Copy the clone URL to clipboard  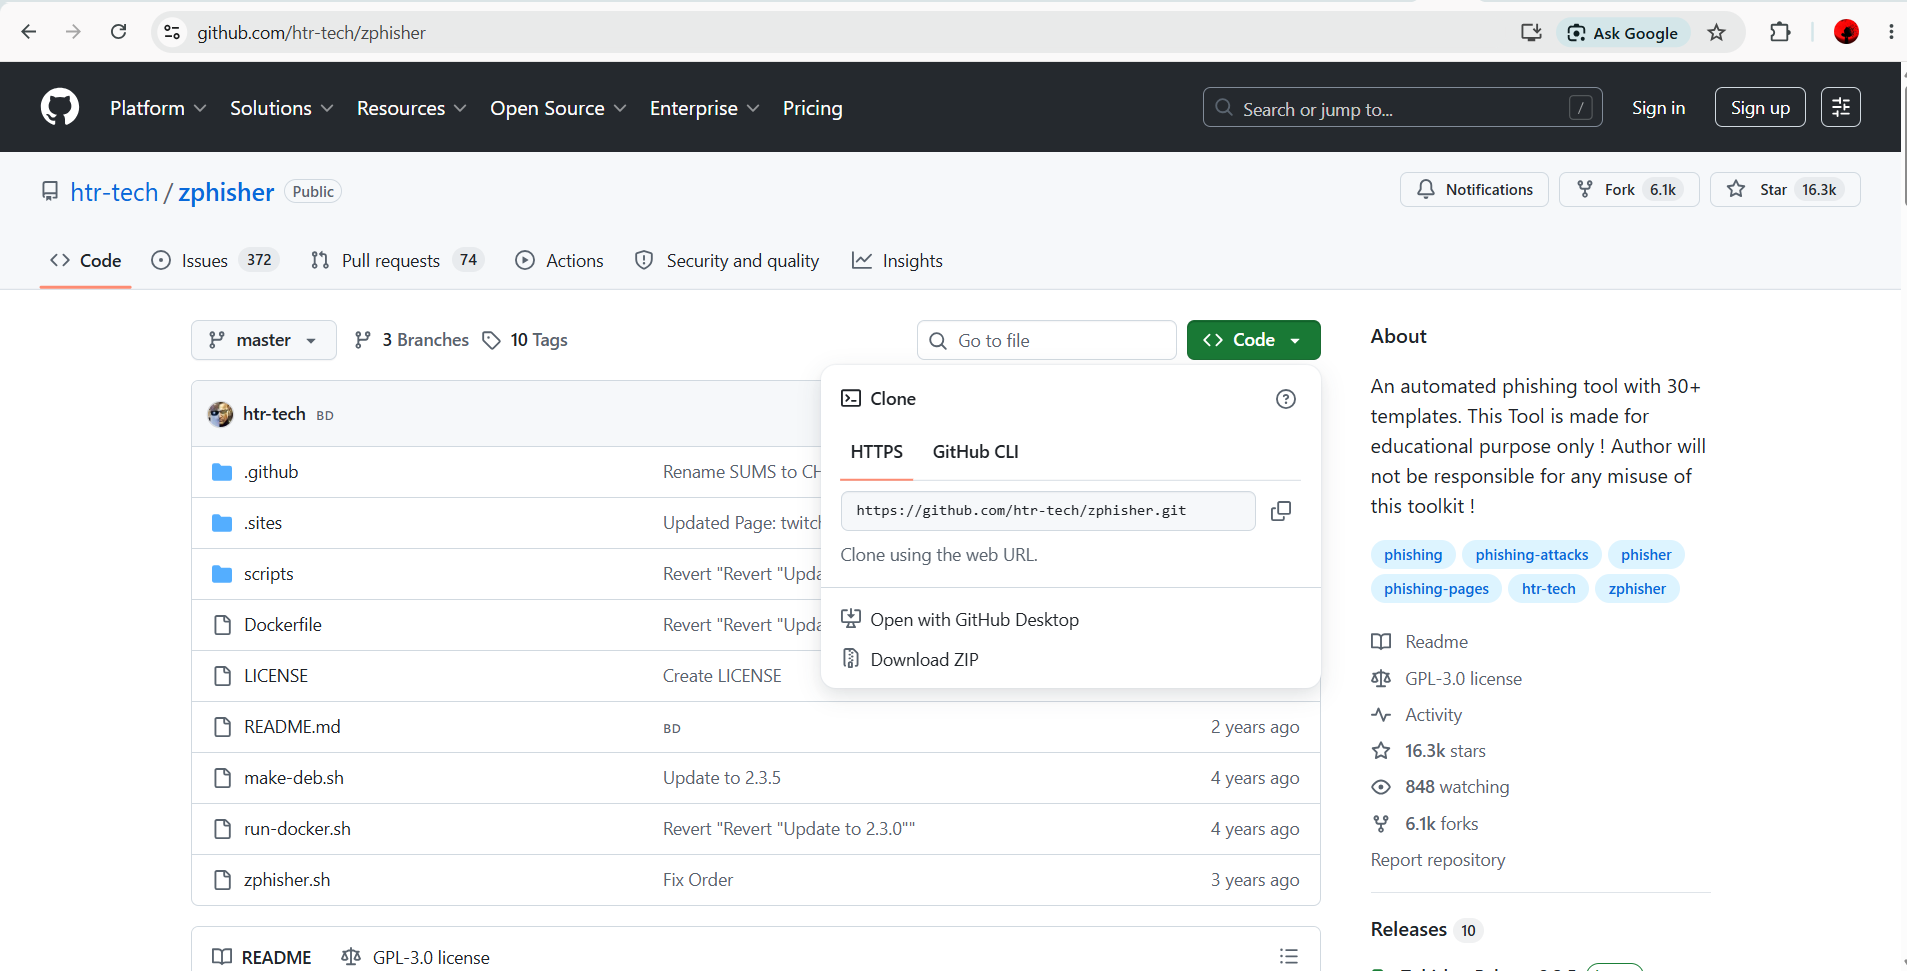[x=1280, y=511]
